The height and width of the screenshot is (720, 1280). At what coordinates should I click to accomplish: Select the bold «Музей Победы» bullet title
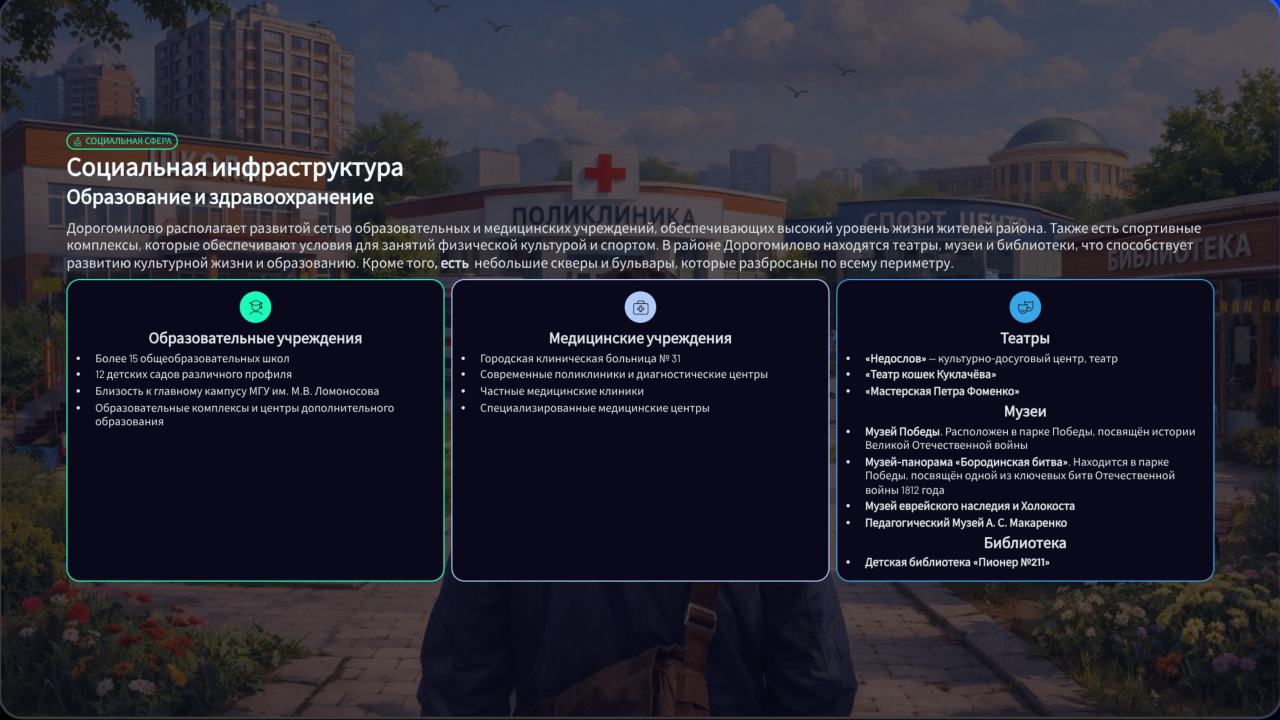click(903, 432)
